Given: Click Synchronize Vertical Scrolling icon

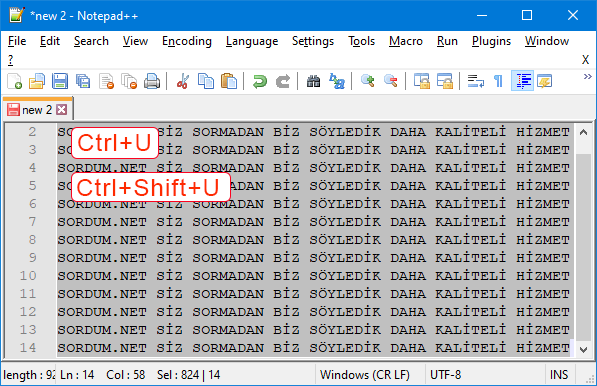Looking at the screenshot, I should 422,81.
